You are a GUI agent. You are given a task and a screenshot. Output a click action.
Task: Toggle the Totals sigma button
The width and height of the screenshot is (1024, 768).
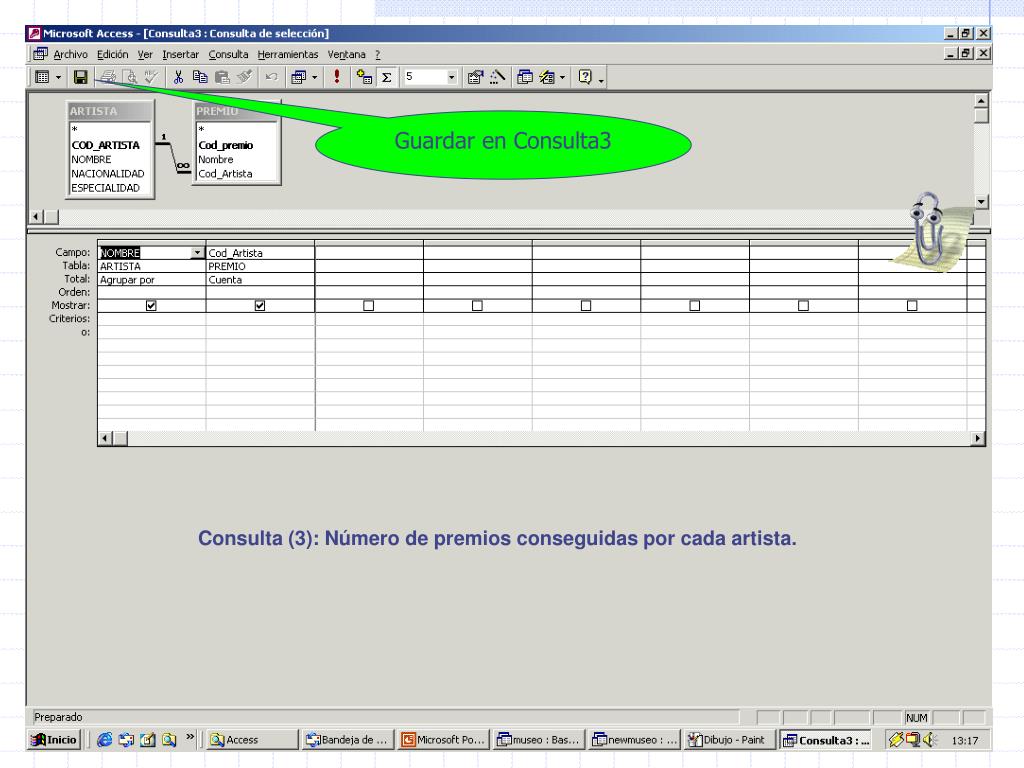click(x=387, y=77)
